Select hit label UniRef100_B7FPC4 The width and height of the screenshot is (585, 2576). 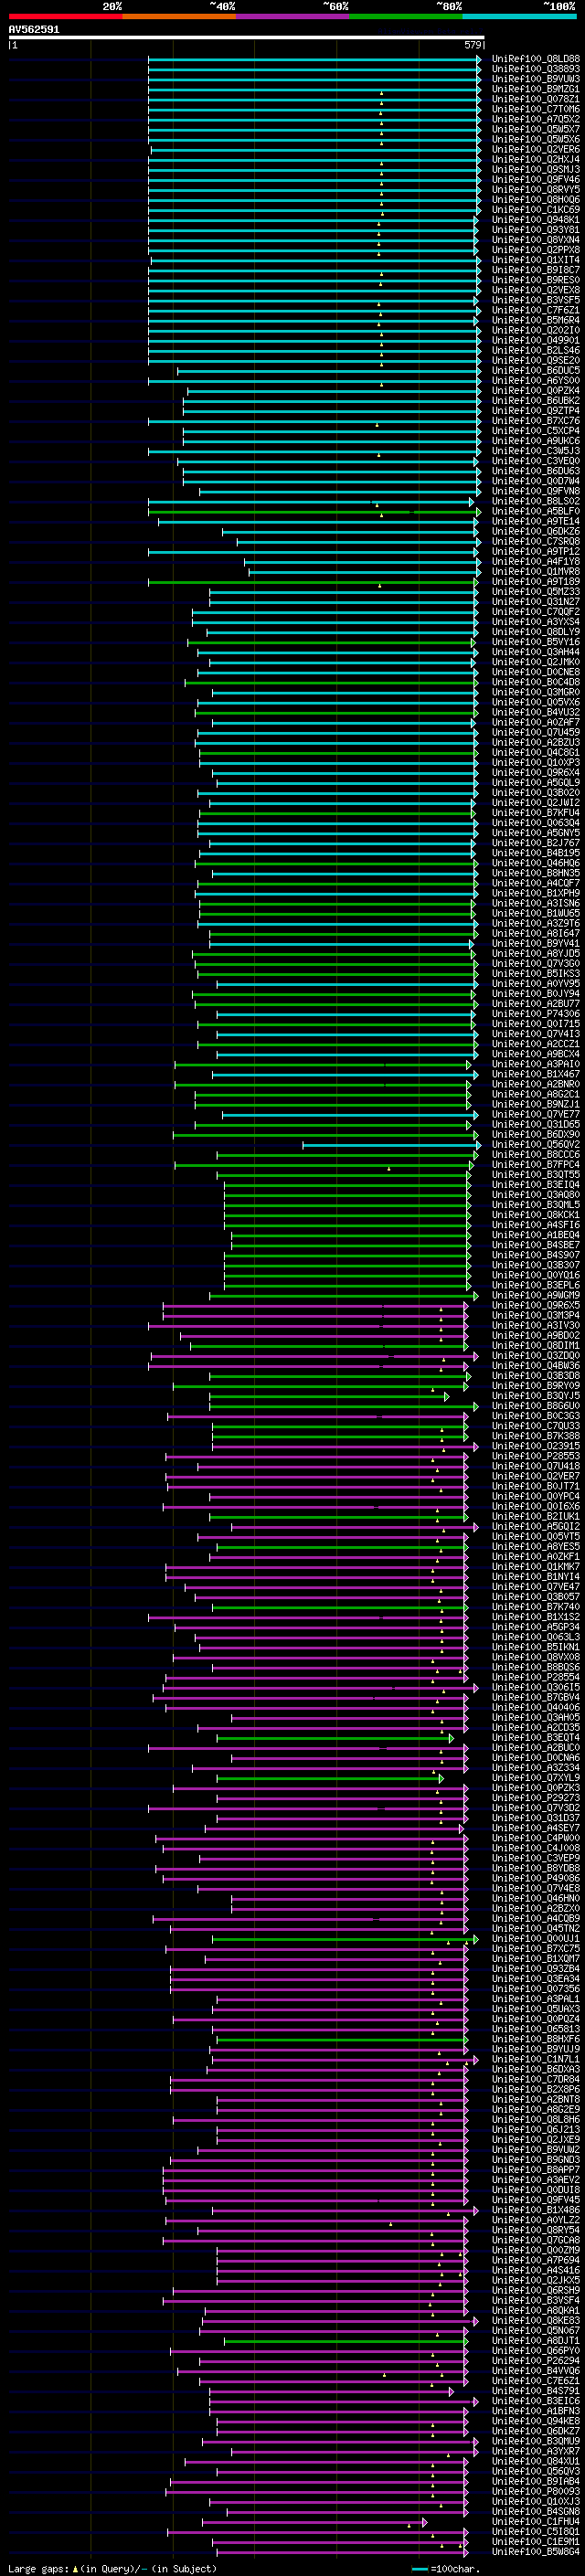[x=536, y=1165]
